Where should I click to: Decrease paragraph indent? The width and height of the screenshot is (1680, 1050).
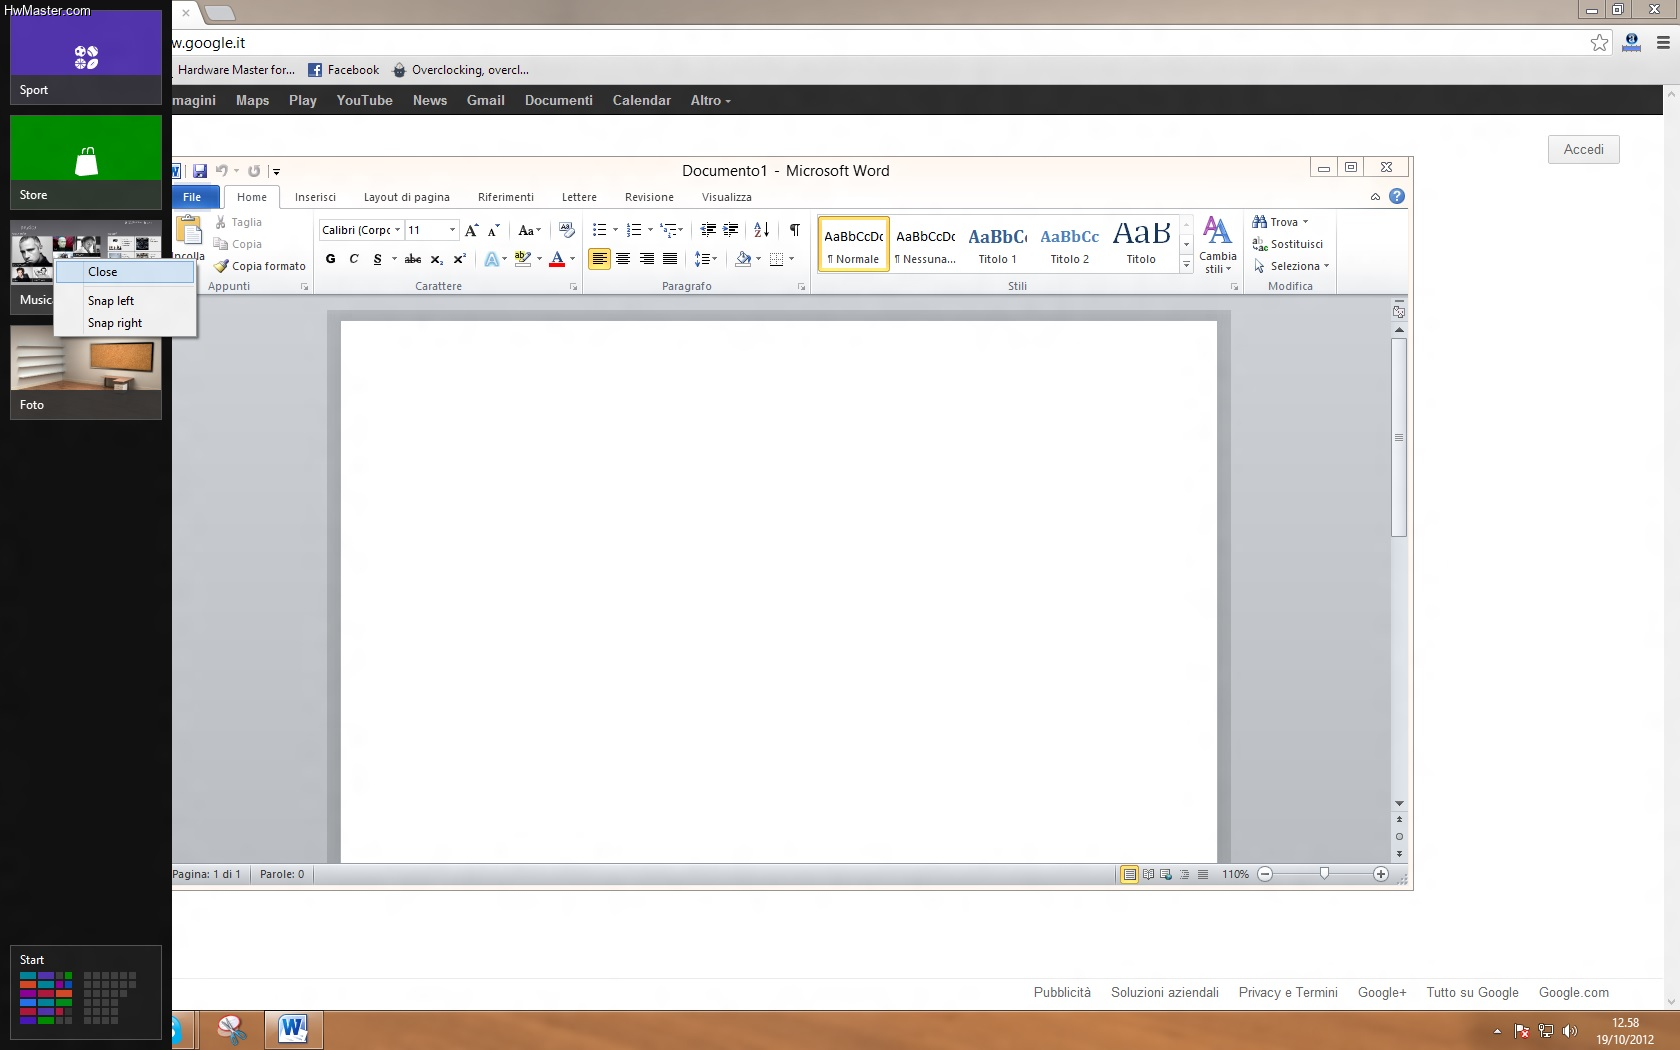708,230
